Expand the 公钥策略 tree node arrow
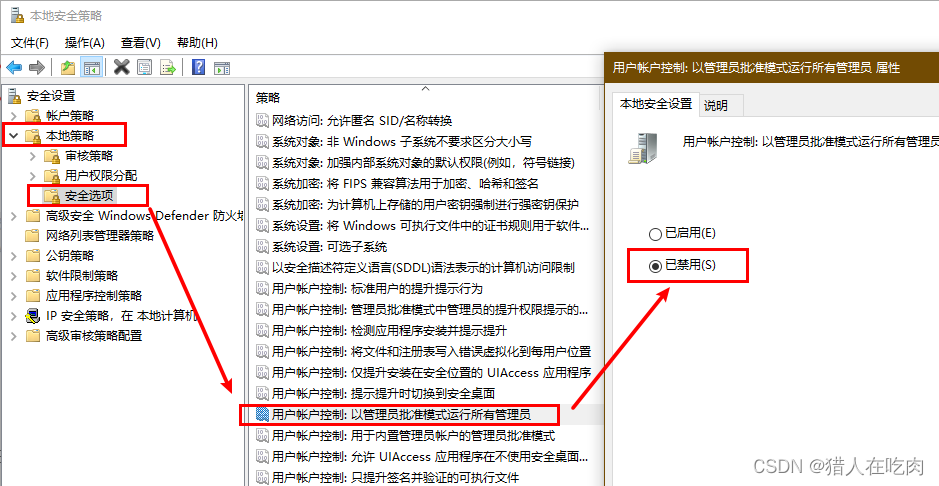Screen dimensions: 939x486 [14, 256]
